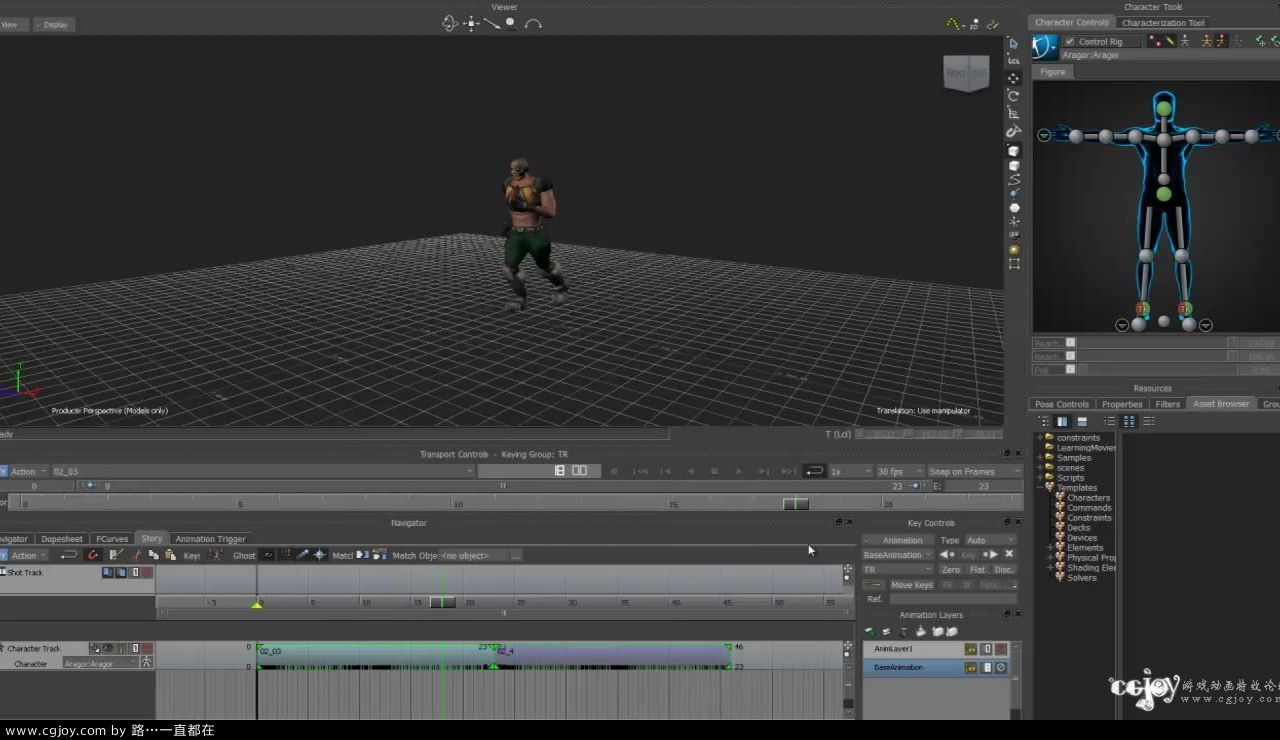This screenshot has width=1280, height=740.
Task: Switch Asset Browser to thumbnail view
Action: coord(1129,421)
